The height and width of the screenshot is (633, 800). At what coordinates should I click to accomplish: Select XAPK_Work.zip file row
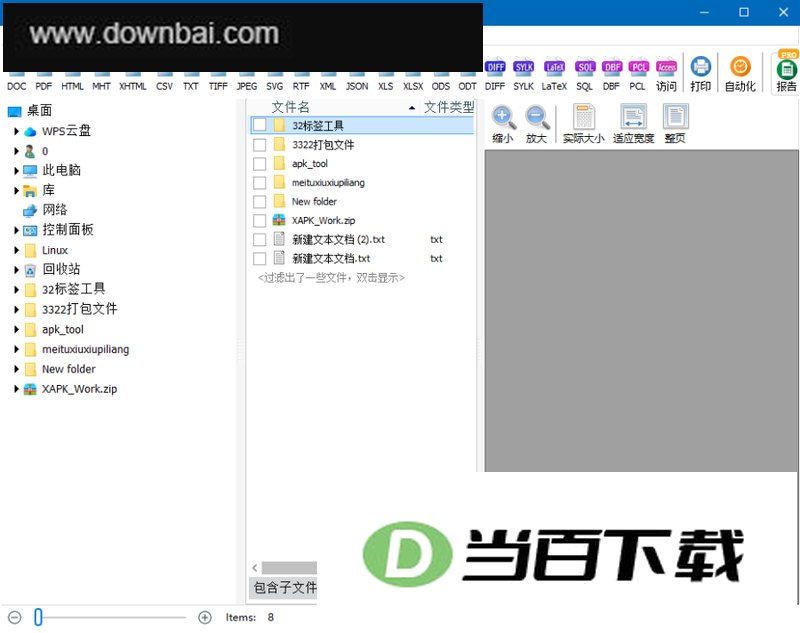click(363, 220)
